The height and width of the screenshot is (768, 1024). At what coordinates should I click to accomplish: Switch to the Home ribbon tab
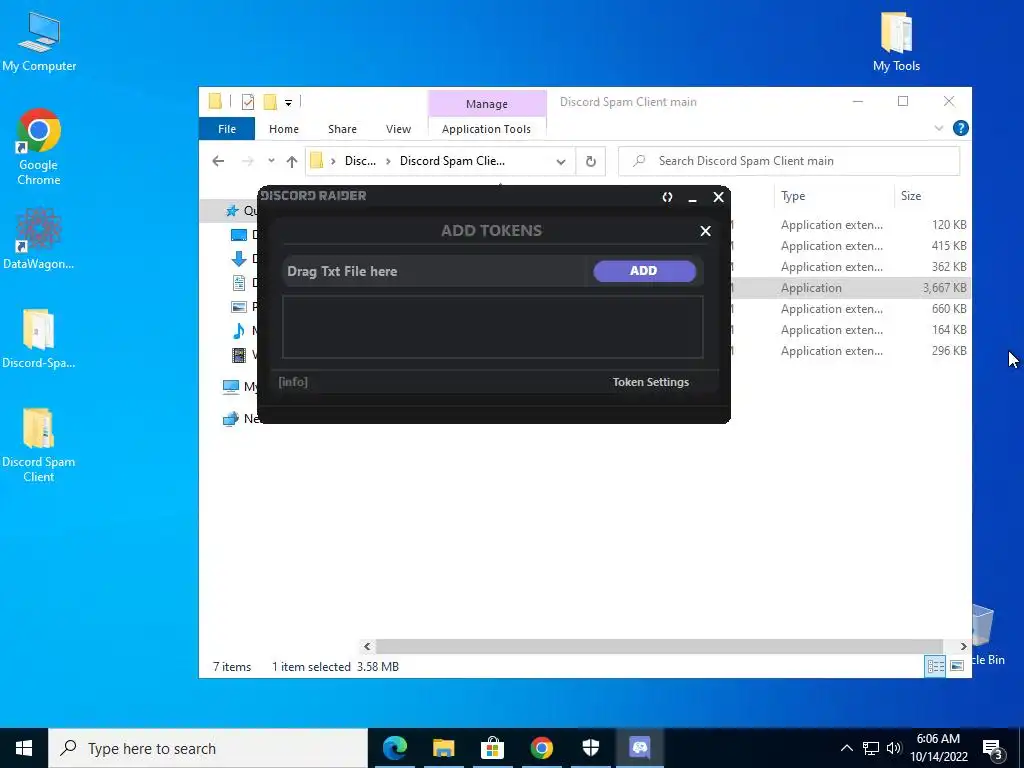283,129
